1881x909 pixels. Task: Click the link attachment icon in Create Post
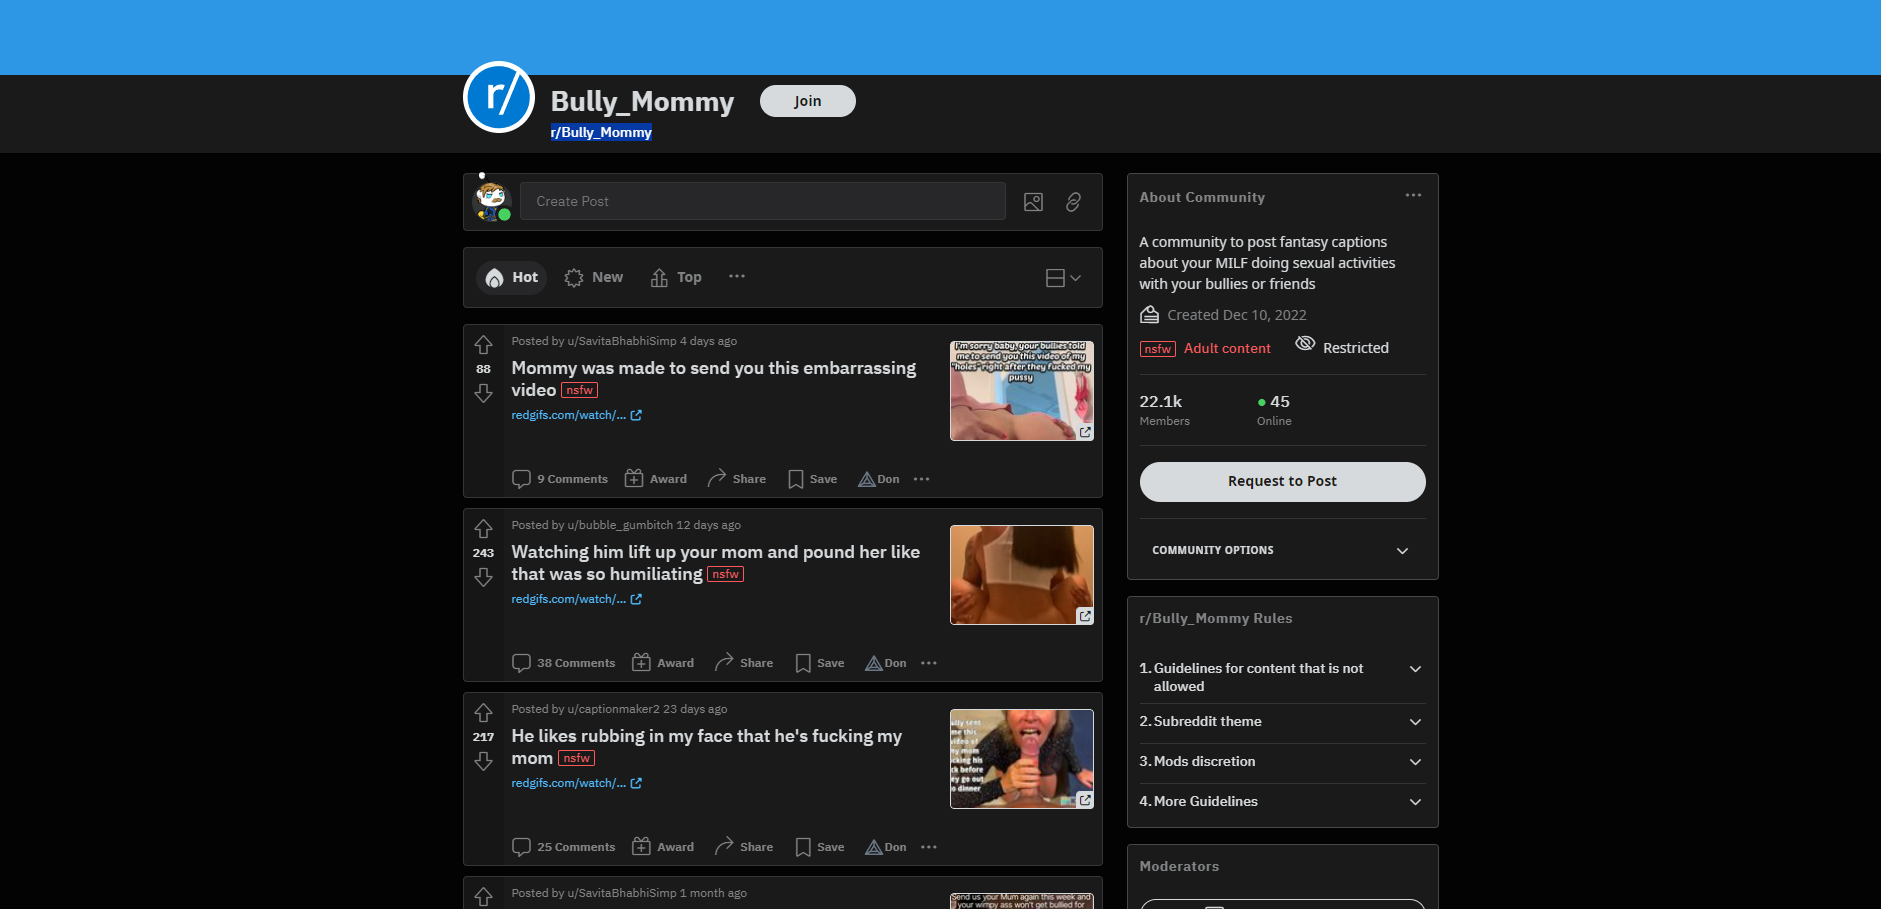pyautogui.click(x=1073, y=202)
